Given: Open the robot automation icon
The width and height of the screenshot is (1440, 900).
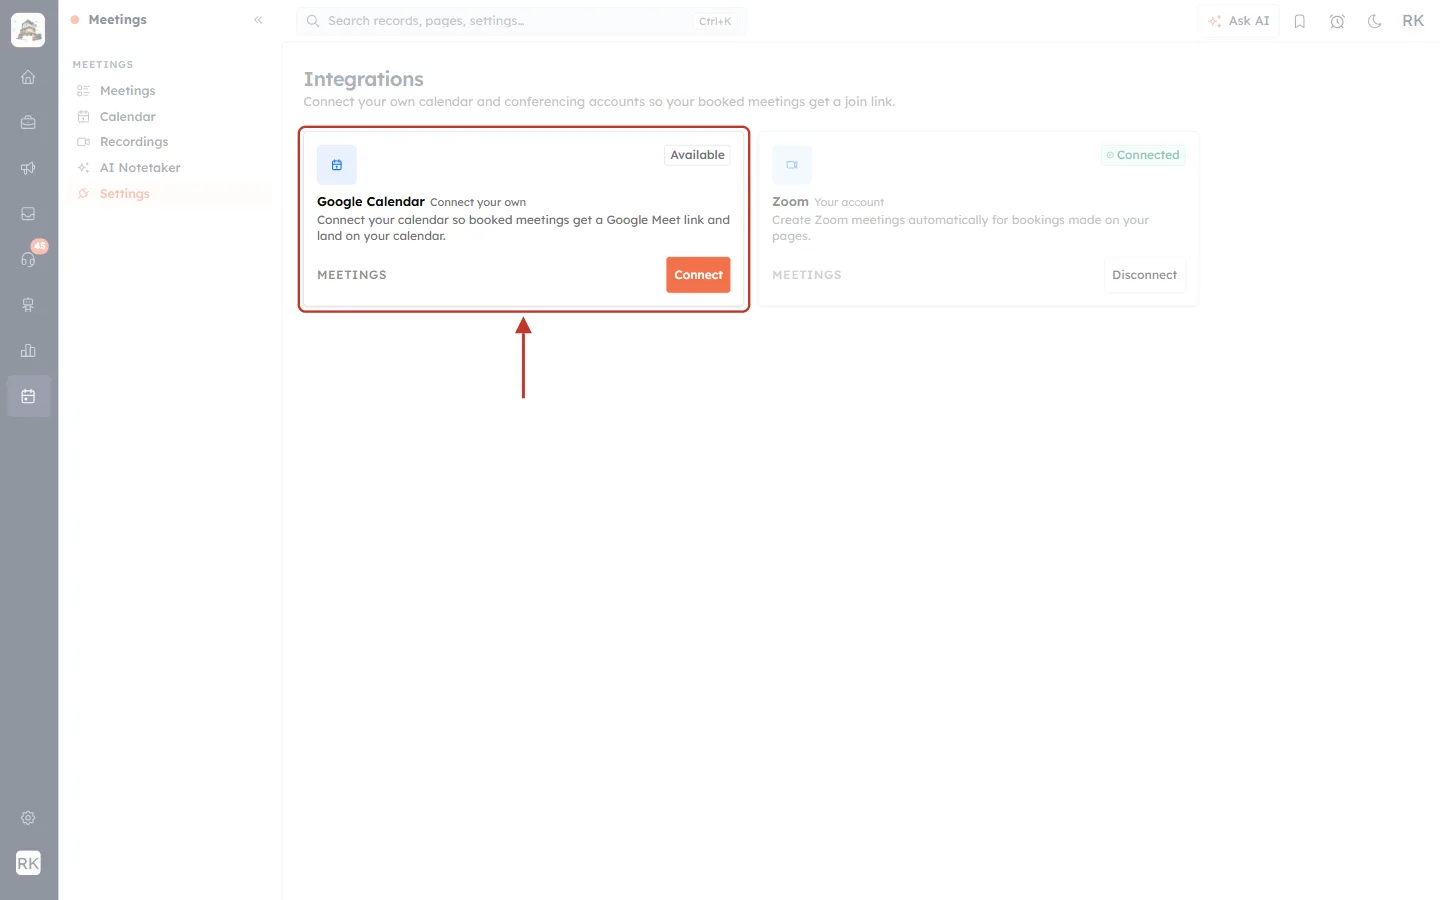Looking at the screenshot, I should pos(28,305).
